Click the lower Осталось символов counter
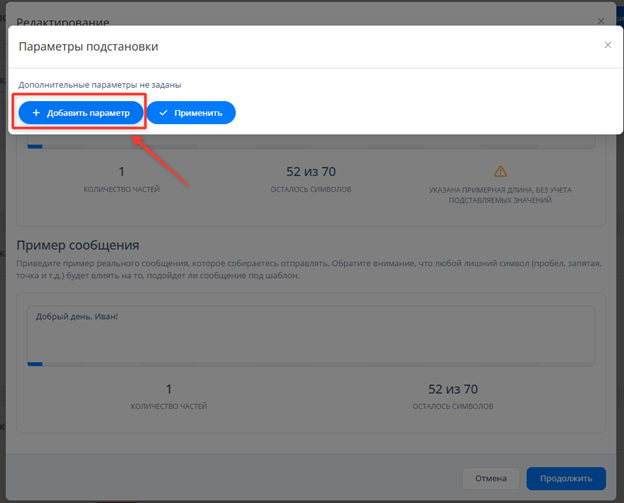Screen dimensions: 624x503 (453, 396)
